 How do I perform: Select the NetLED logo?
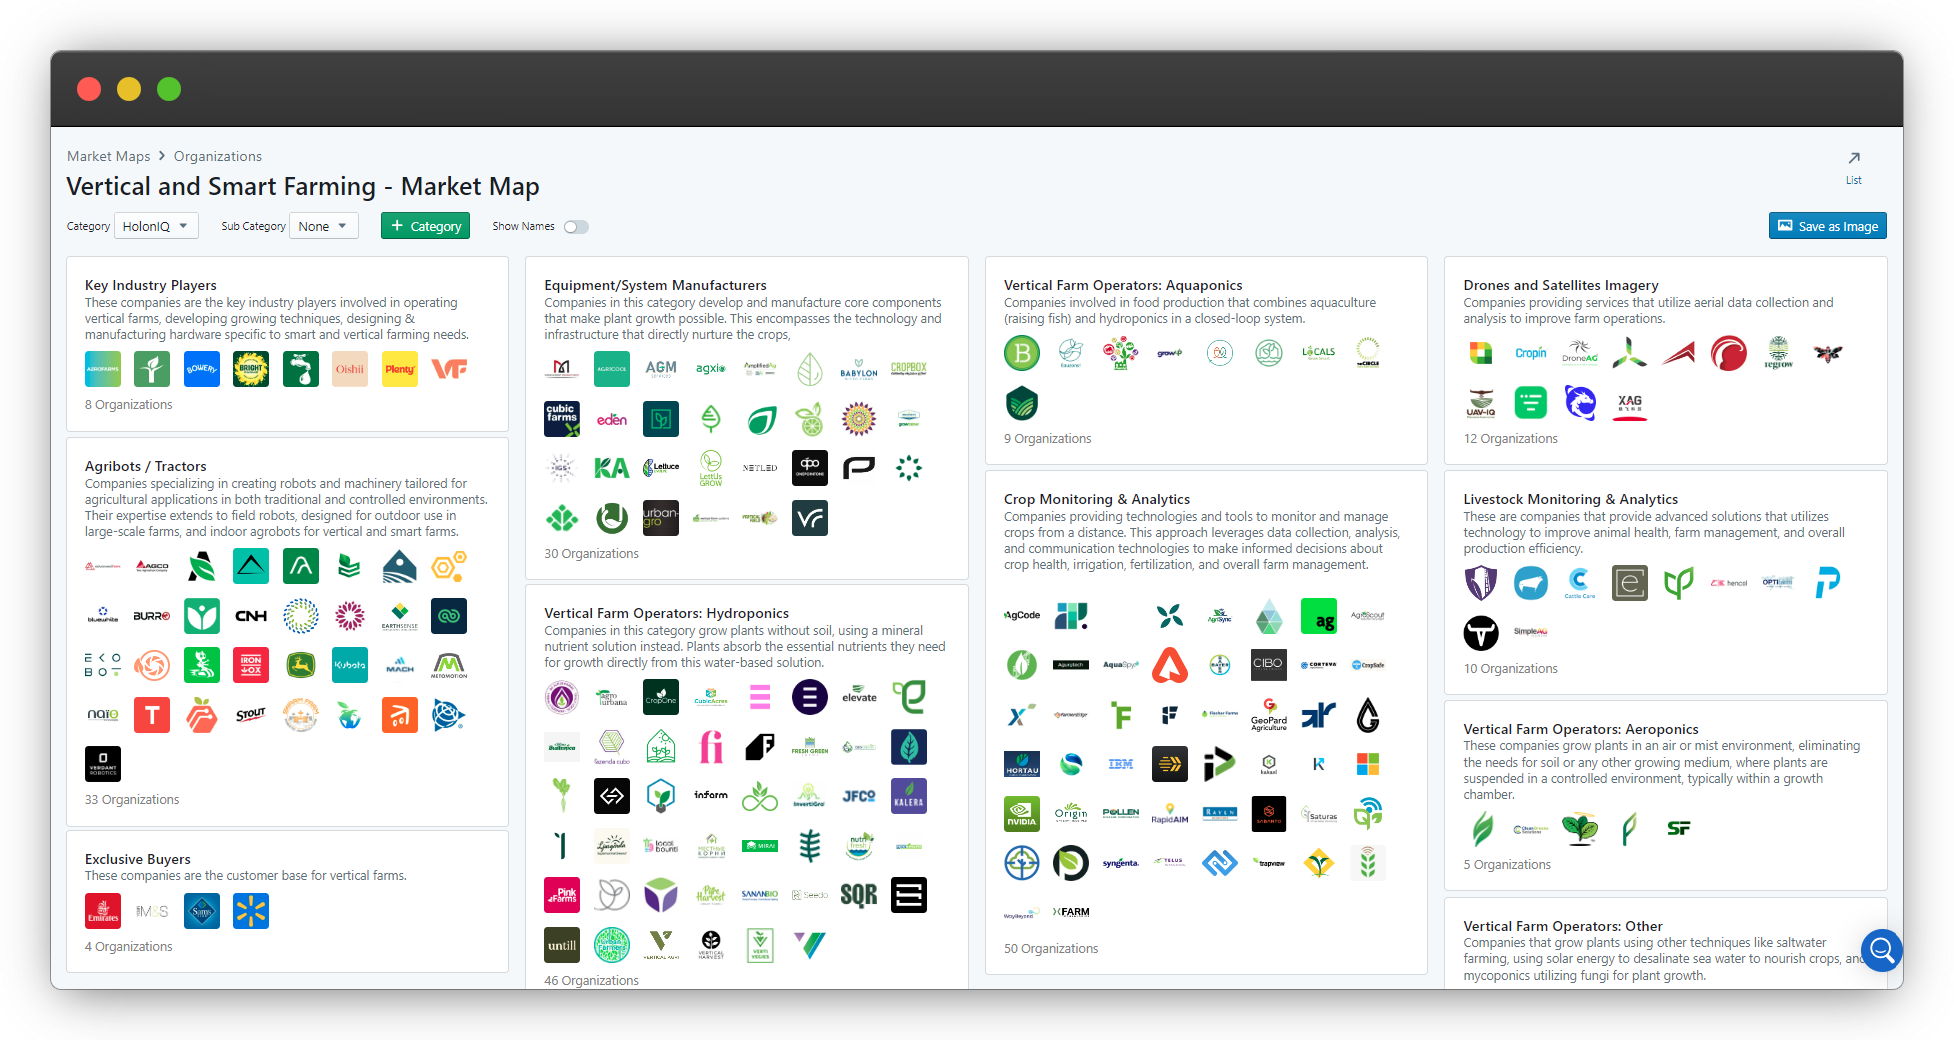click(760, 468)
